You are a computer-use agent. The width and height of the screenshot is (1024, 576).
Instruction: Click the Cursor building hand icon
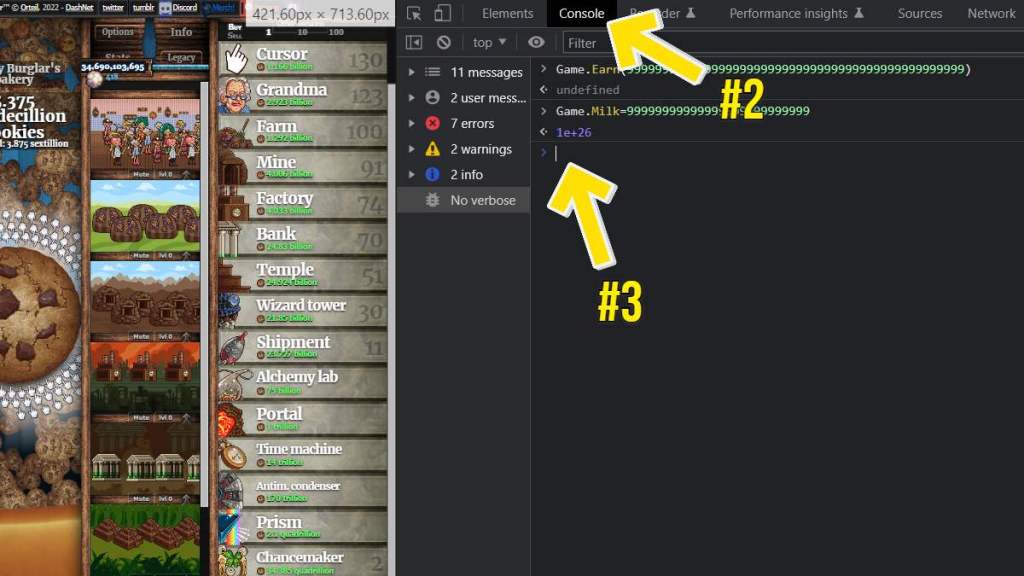click(x=236, y=59)
